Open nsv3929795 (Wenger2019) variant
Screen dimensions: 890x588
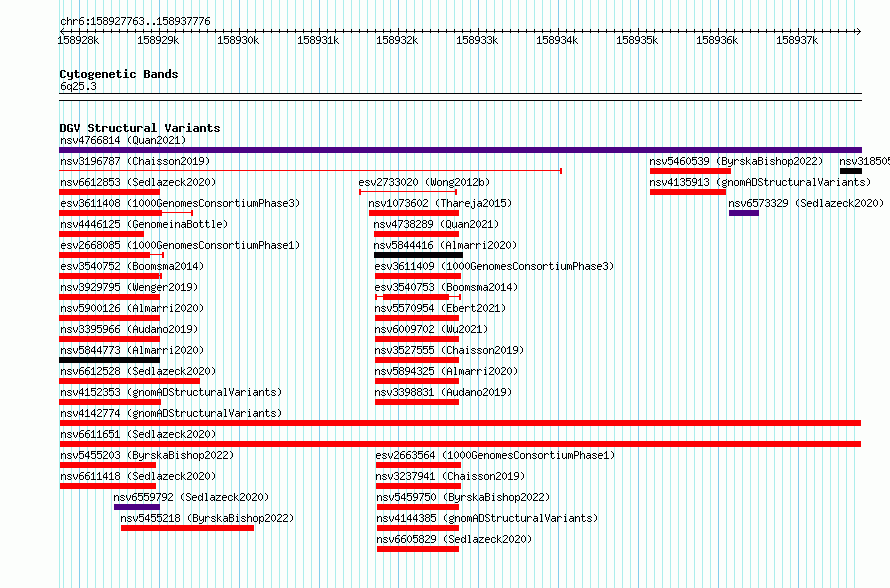129,287
